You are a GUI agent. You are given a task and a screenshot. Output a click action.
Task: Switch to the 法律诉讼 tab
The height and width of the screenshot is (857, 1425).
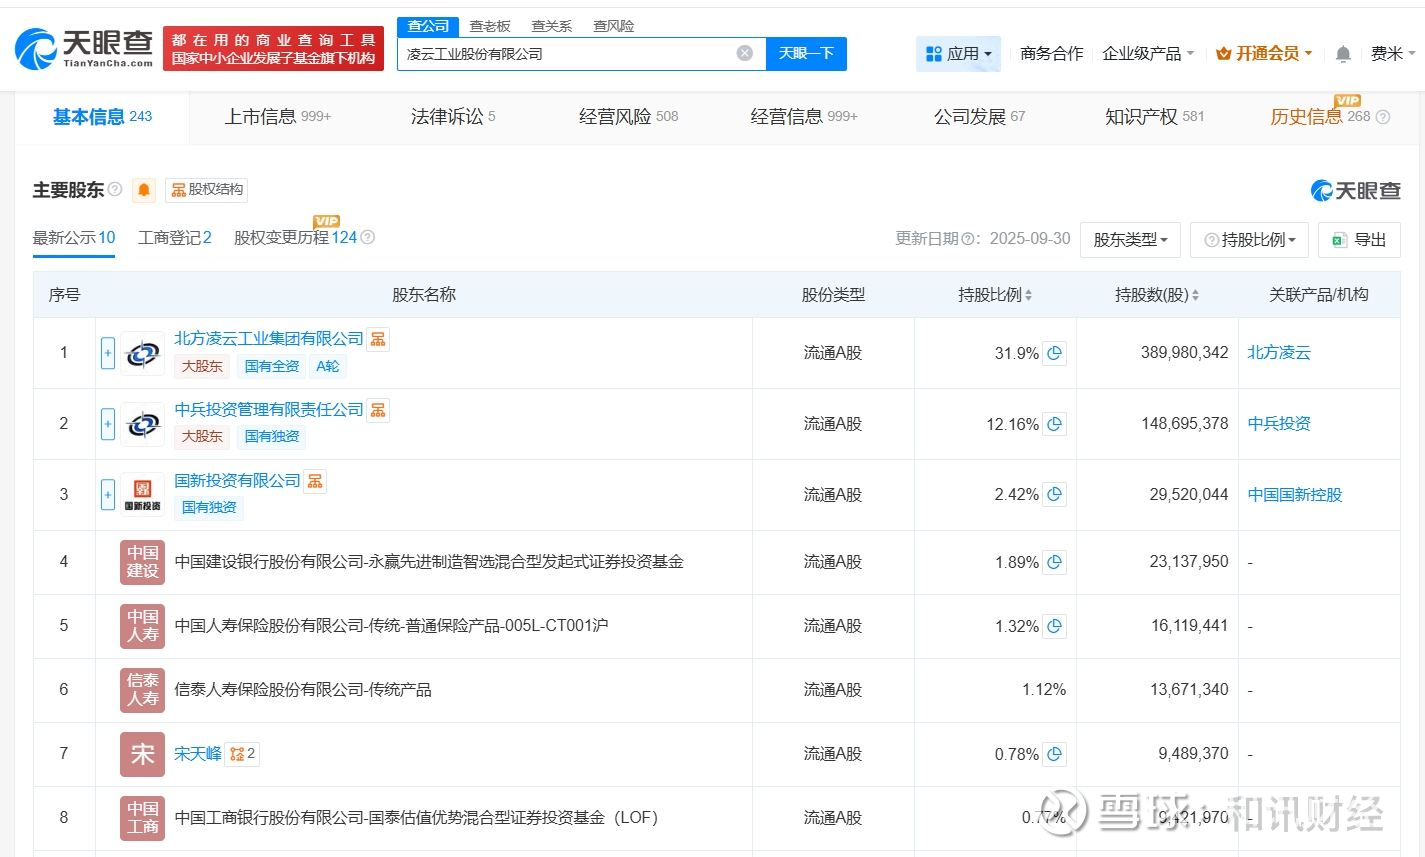[452, 117]
